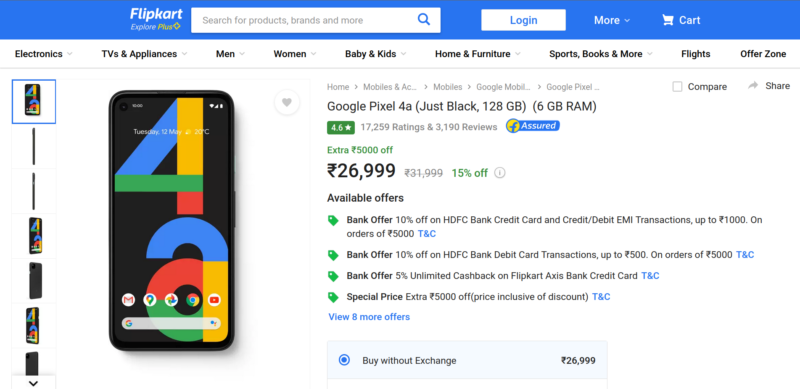The height and width of the screenshot is (389, 800).
Task: Open View 8 more offers link
Action: (x=369, y=317)
